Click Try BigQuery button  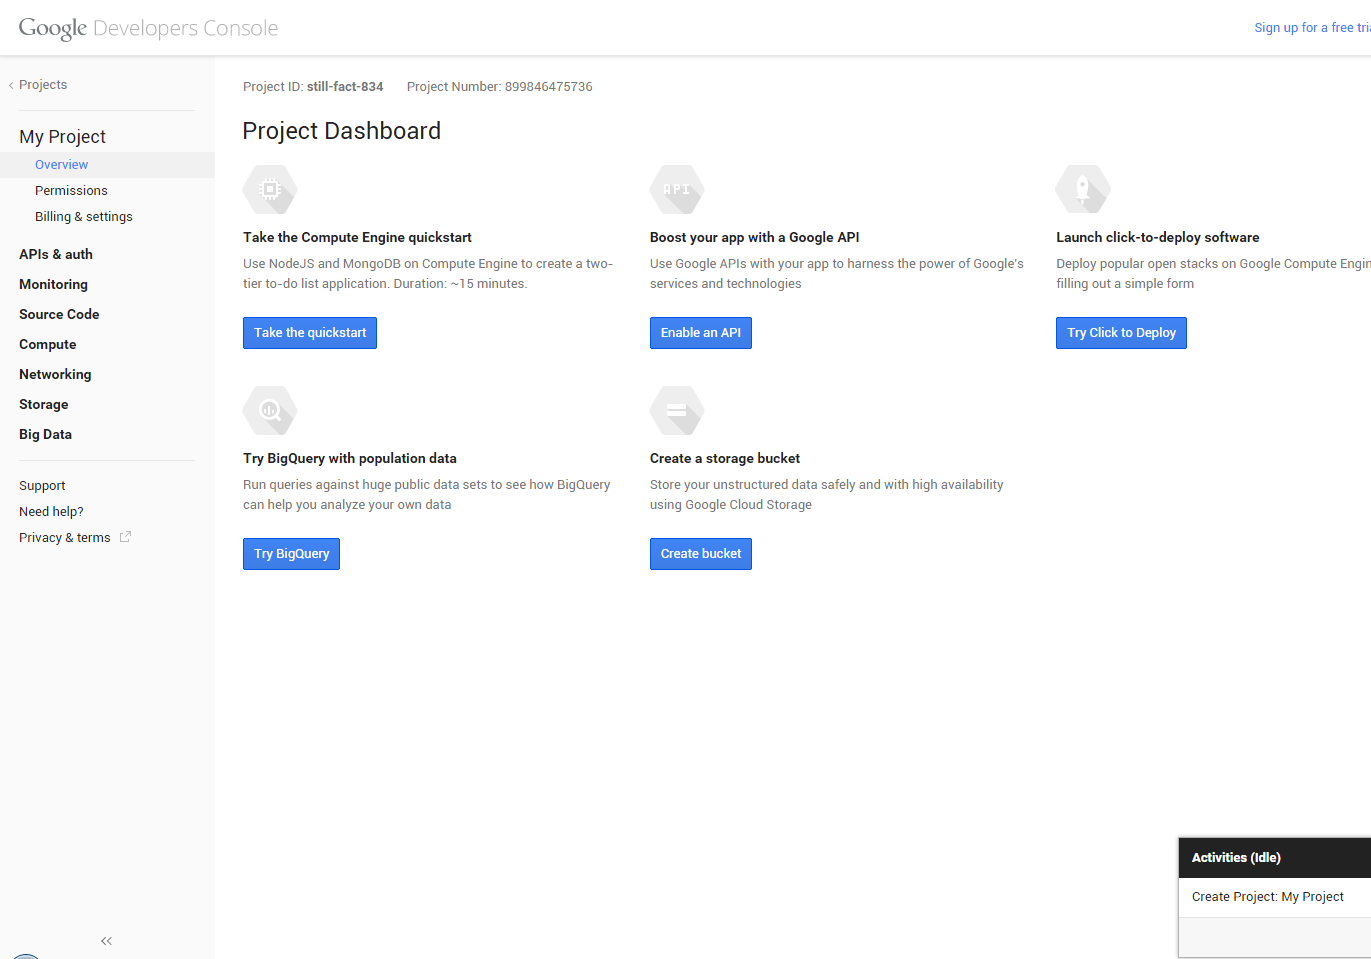291,554
